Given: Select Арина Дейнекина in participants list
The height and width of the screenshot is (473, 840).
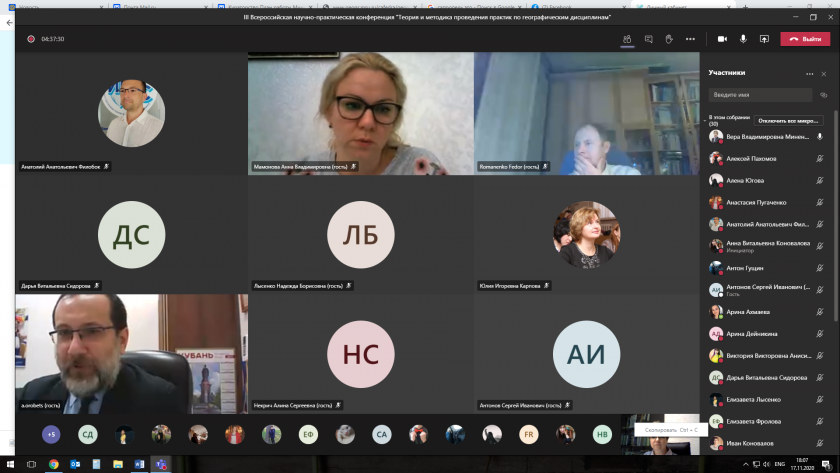Looking at the screenshot, I should tap(752, 333).
